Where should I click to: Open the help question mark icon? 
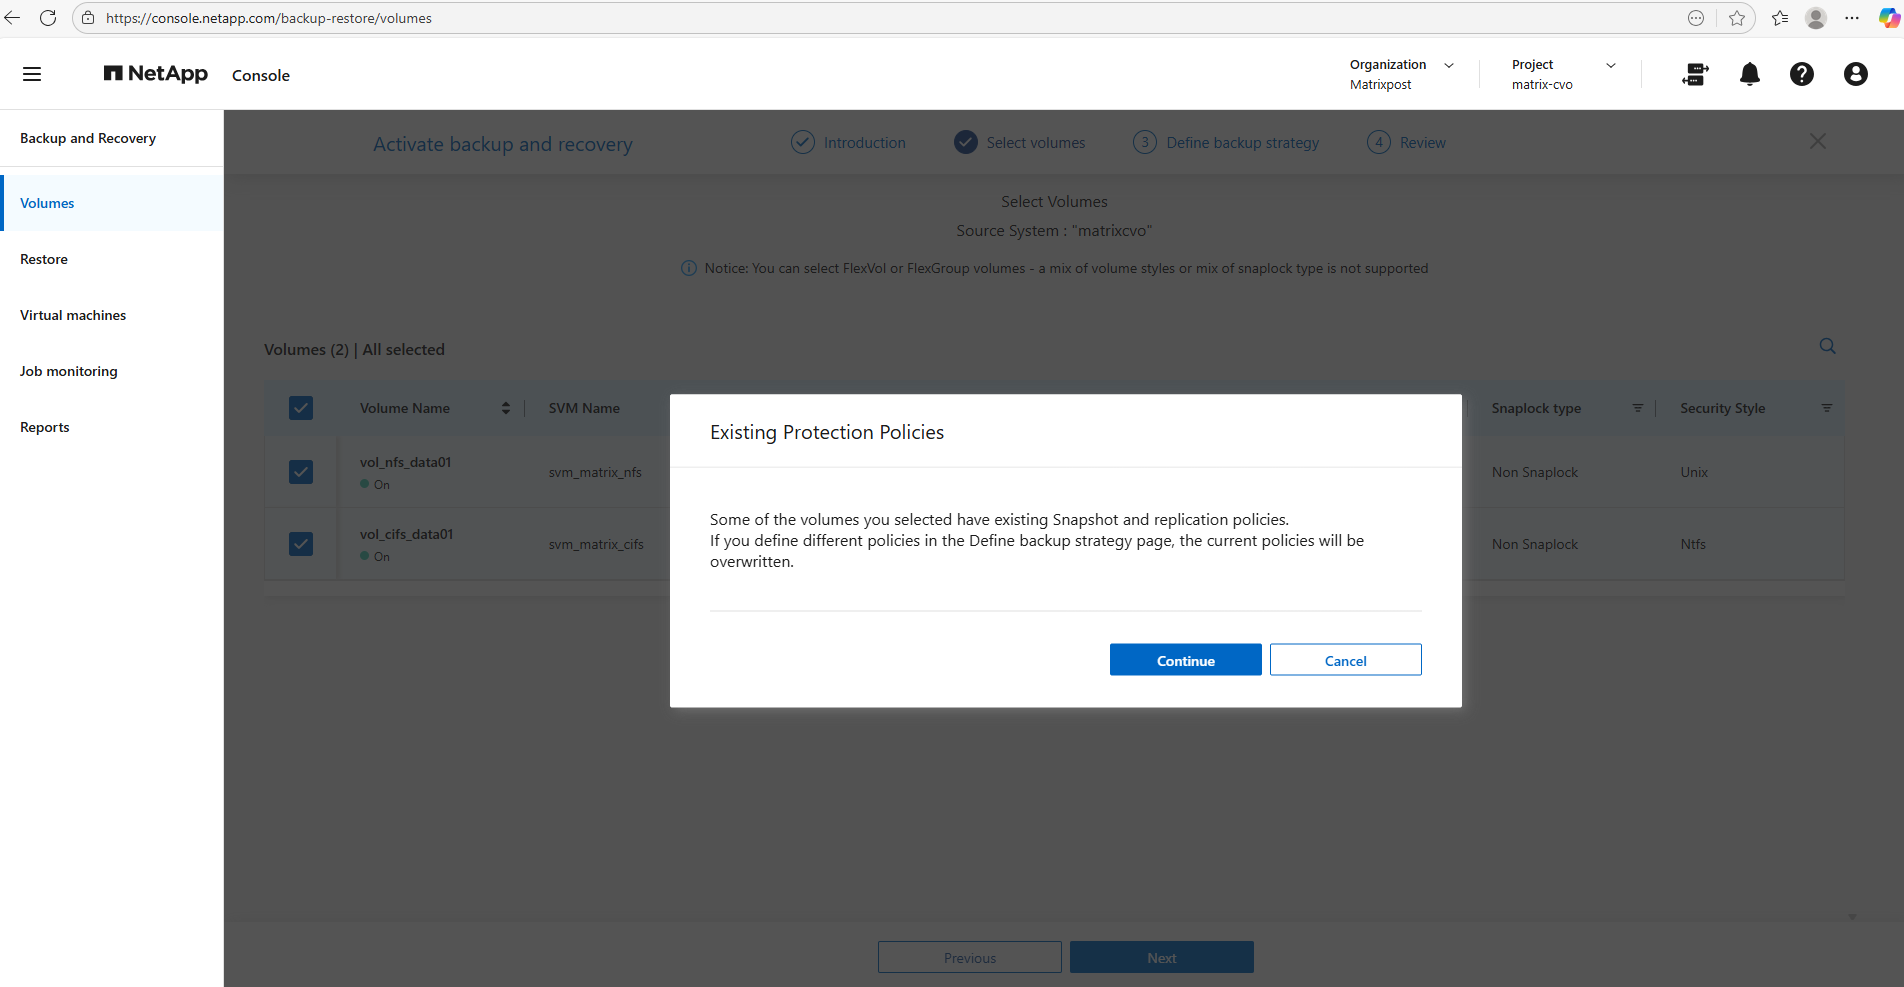point(1801,74)
